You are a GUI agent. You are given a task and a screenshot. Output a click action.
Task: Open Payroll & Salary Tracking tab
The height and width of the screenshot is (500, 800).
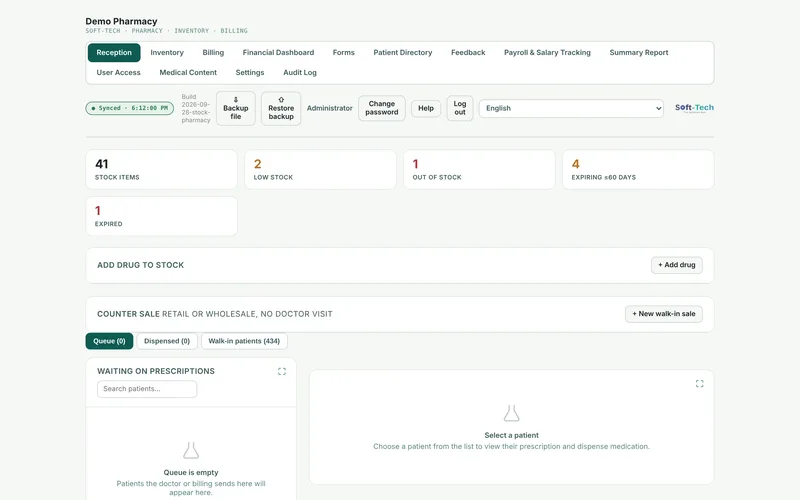[x=547, y=53]
